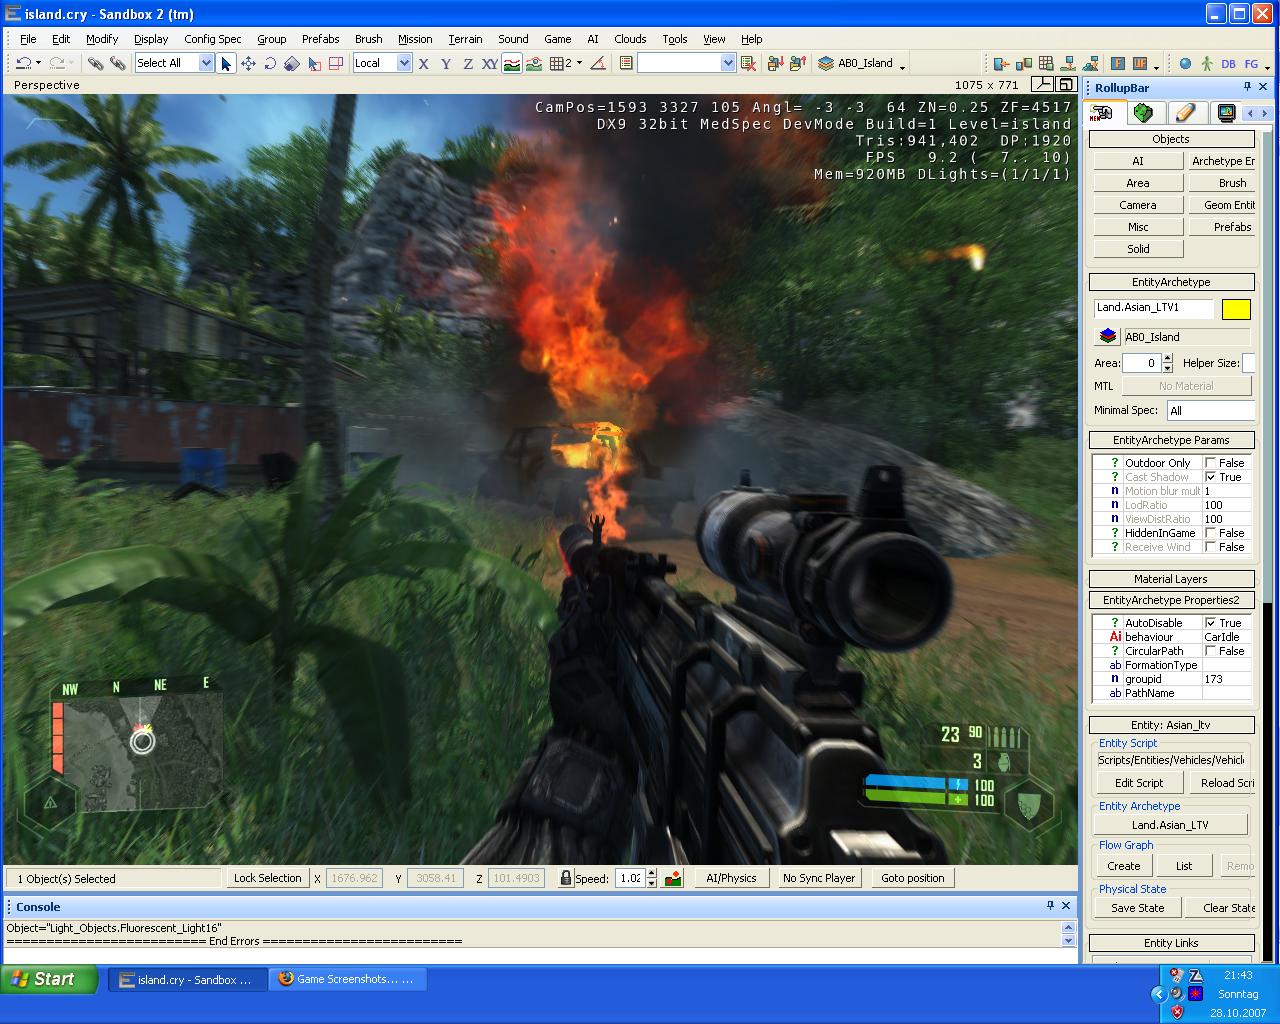This screenshot has height=1024, width=1280.
Task: Toggle snap to terrain and objects
Action: pos(534,63)
